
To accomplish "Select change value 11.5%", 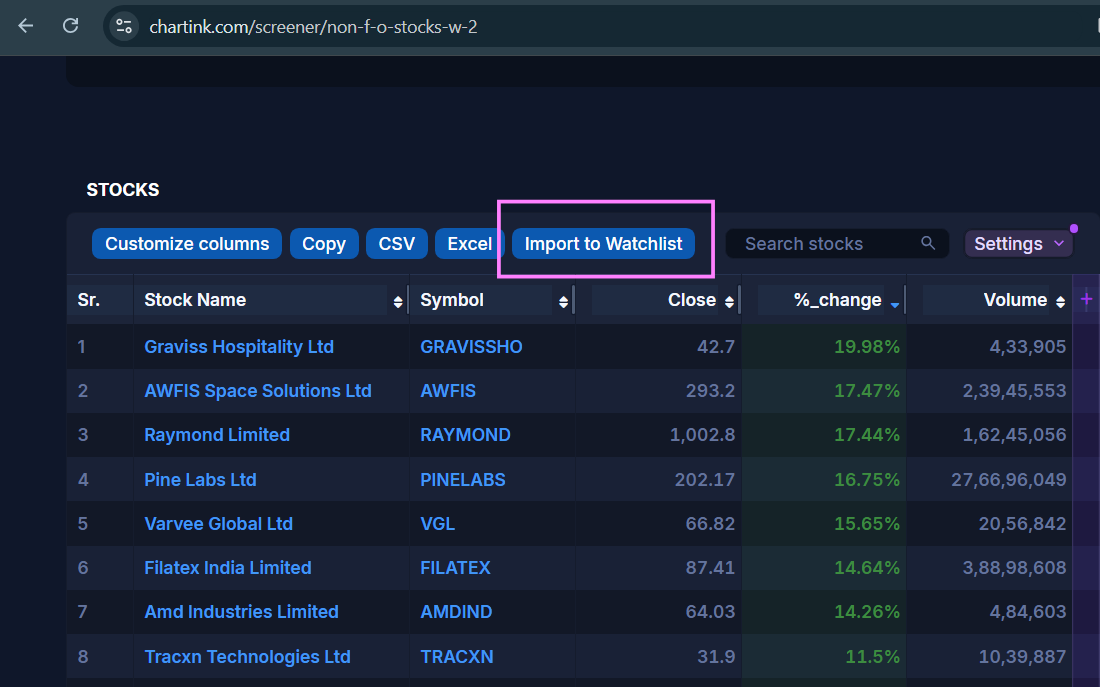I will click(x=872, y=657).
